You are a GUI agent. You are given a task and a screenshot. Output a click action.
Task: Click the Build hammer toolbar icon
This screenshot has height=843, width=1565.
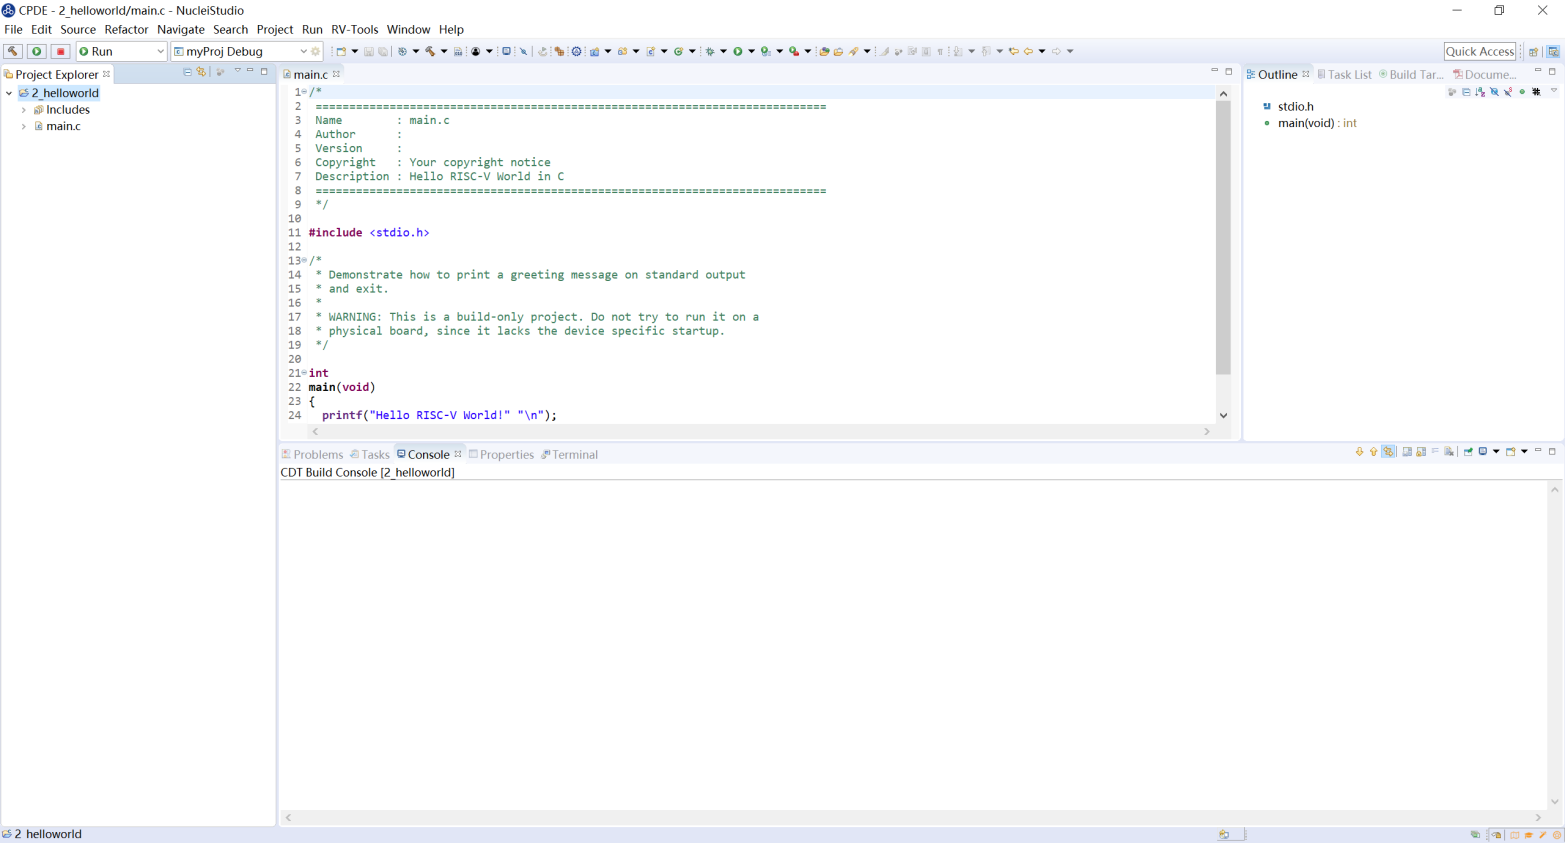click(x=430, y=51)
